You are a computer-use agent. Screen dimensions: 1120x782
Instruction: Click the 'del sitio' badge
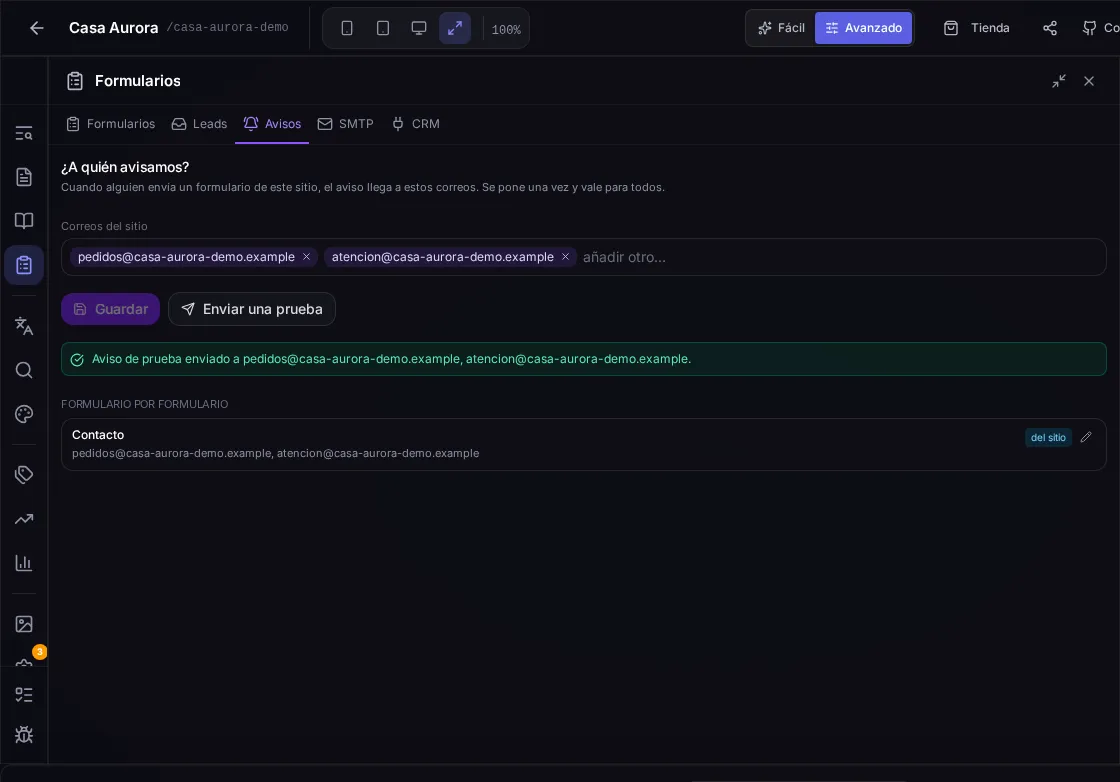pos(1048,437)
